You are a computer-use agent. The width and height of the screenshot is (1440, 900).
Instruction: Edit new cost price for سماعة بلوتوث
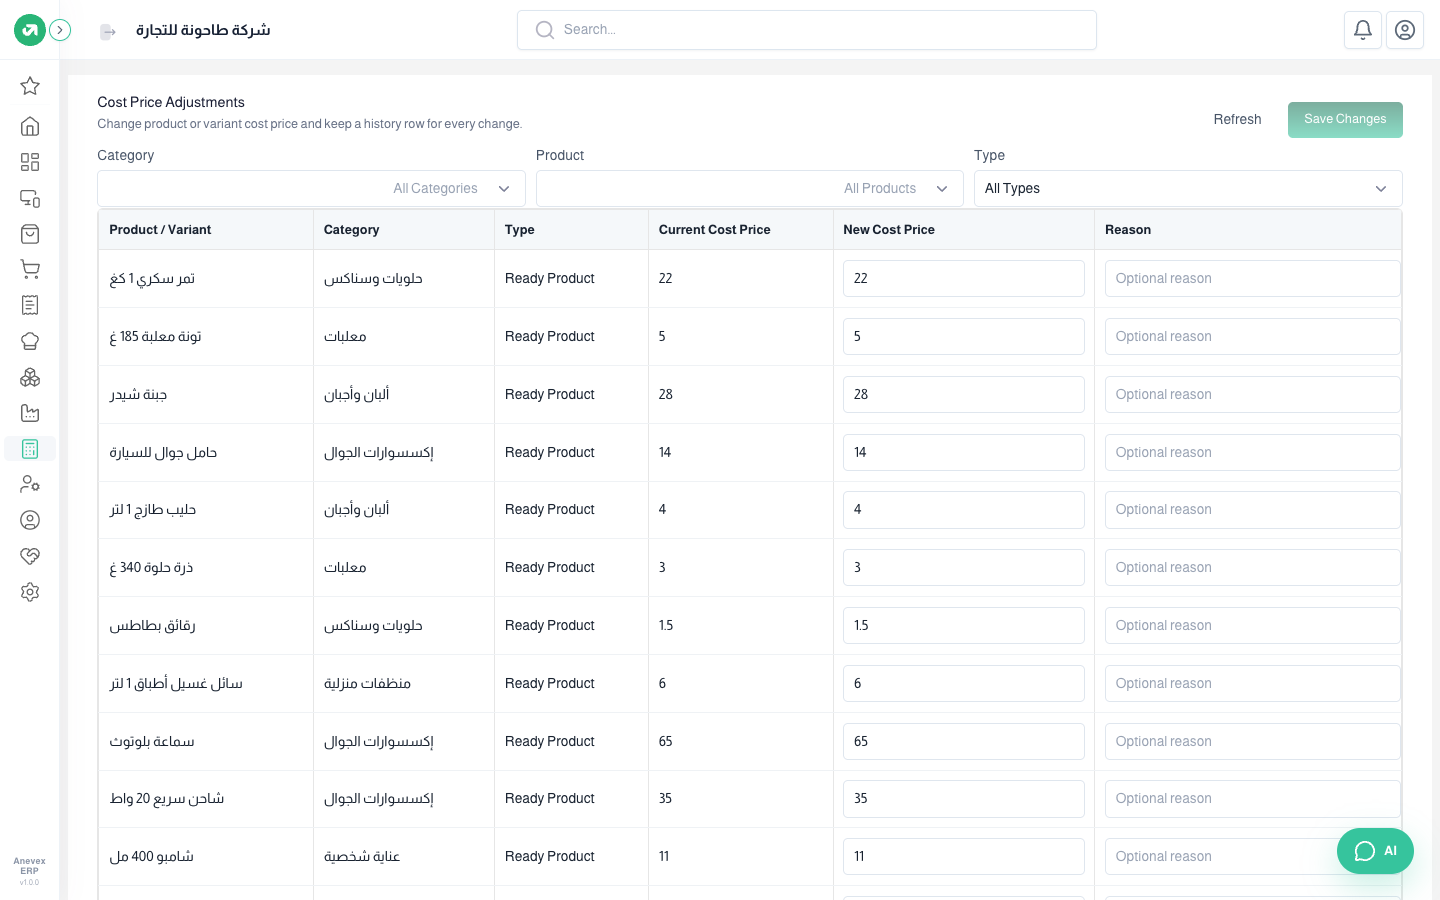[x=964, y=741]
